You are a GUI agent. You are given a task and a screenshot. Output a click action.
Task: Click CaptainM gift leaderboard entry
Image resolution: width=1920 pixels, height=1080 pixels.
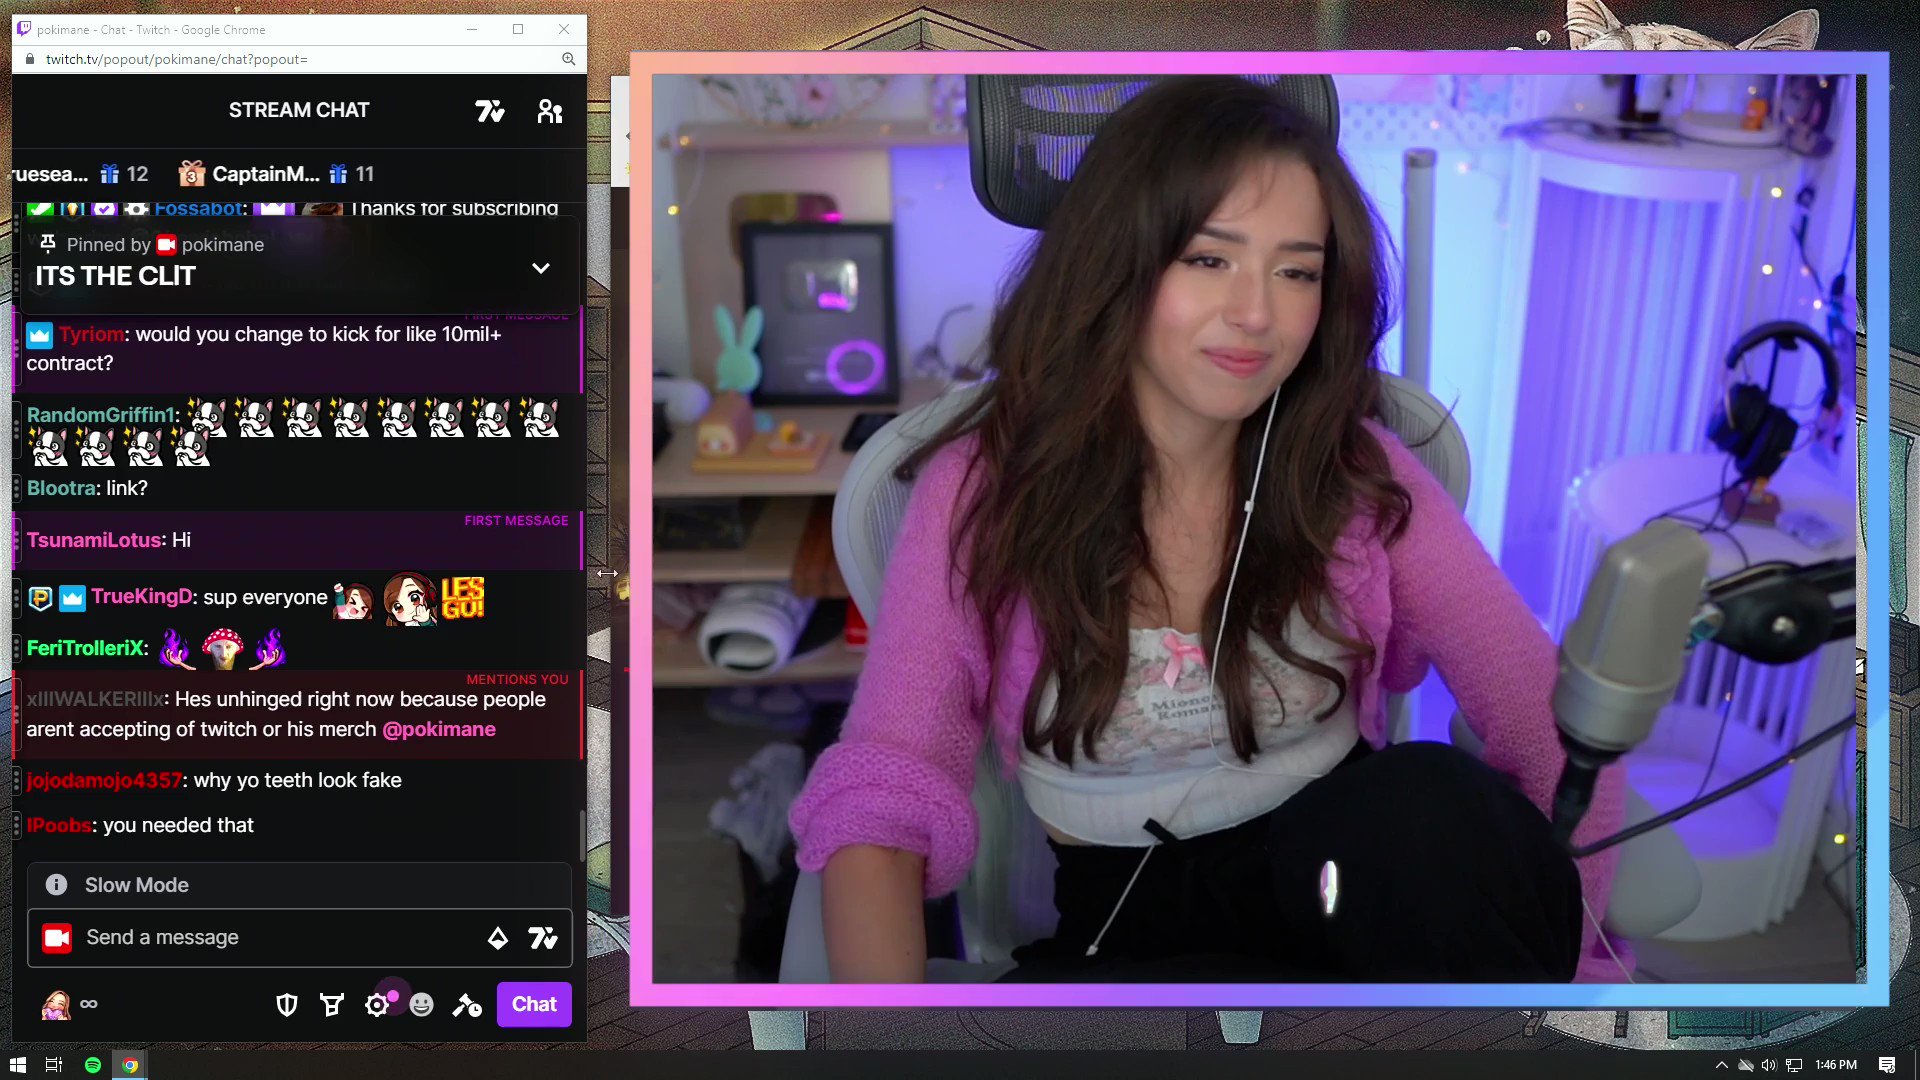(x=276, y=174)
